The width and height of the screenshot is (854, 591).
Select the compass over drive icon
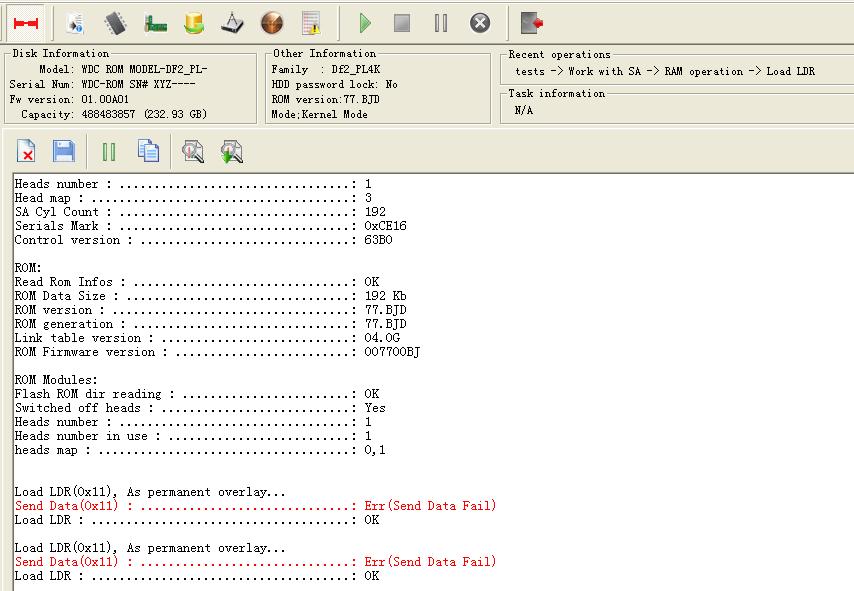tap(233, 23)
